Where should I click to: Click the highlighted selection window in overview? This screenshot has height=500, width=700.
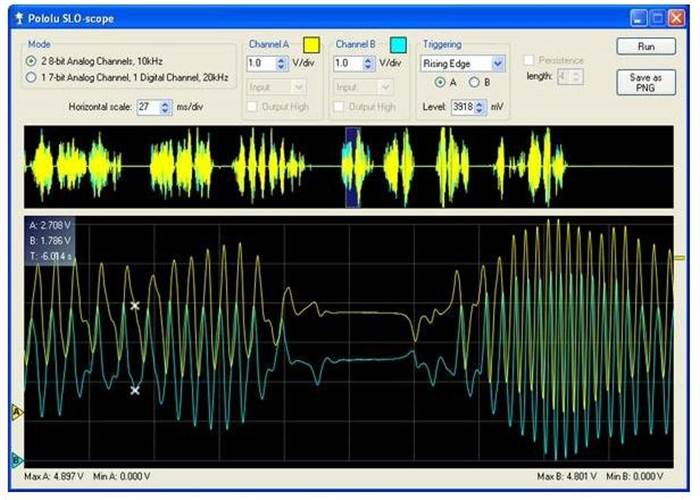[x=350, y=167]
